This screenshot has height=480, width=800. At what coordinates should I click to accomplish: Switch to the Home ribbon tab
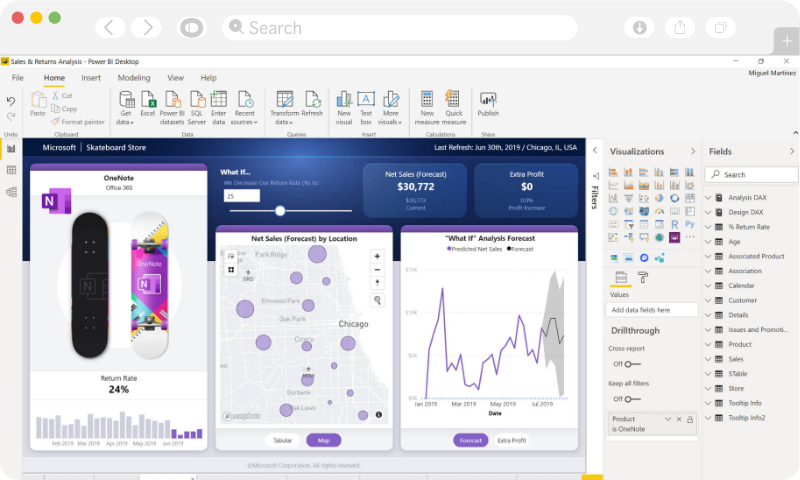point(54,78)
